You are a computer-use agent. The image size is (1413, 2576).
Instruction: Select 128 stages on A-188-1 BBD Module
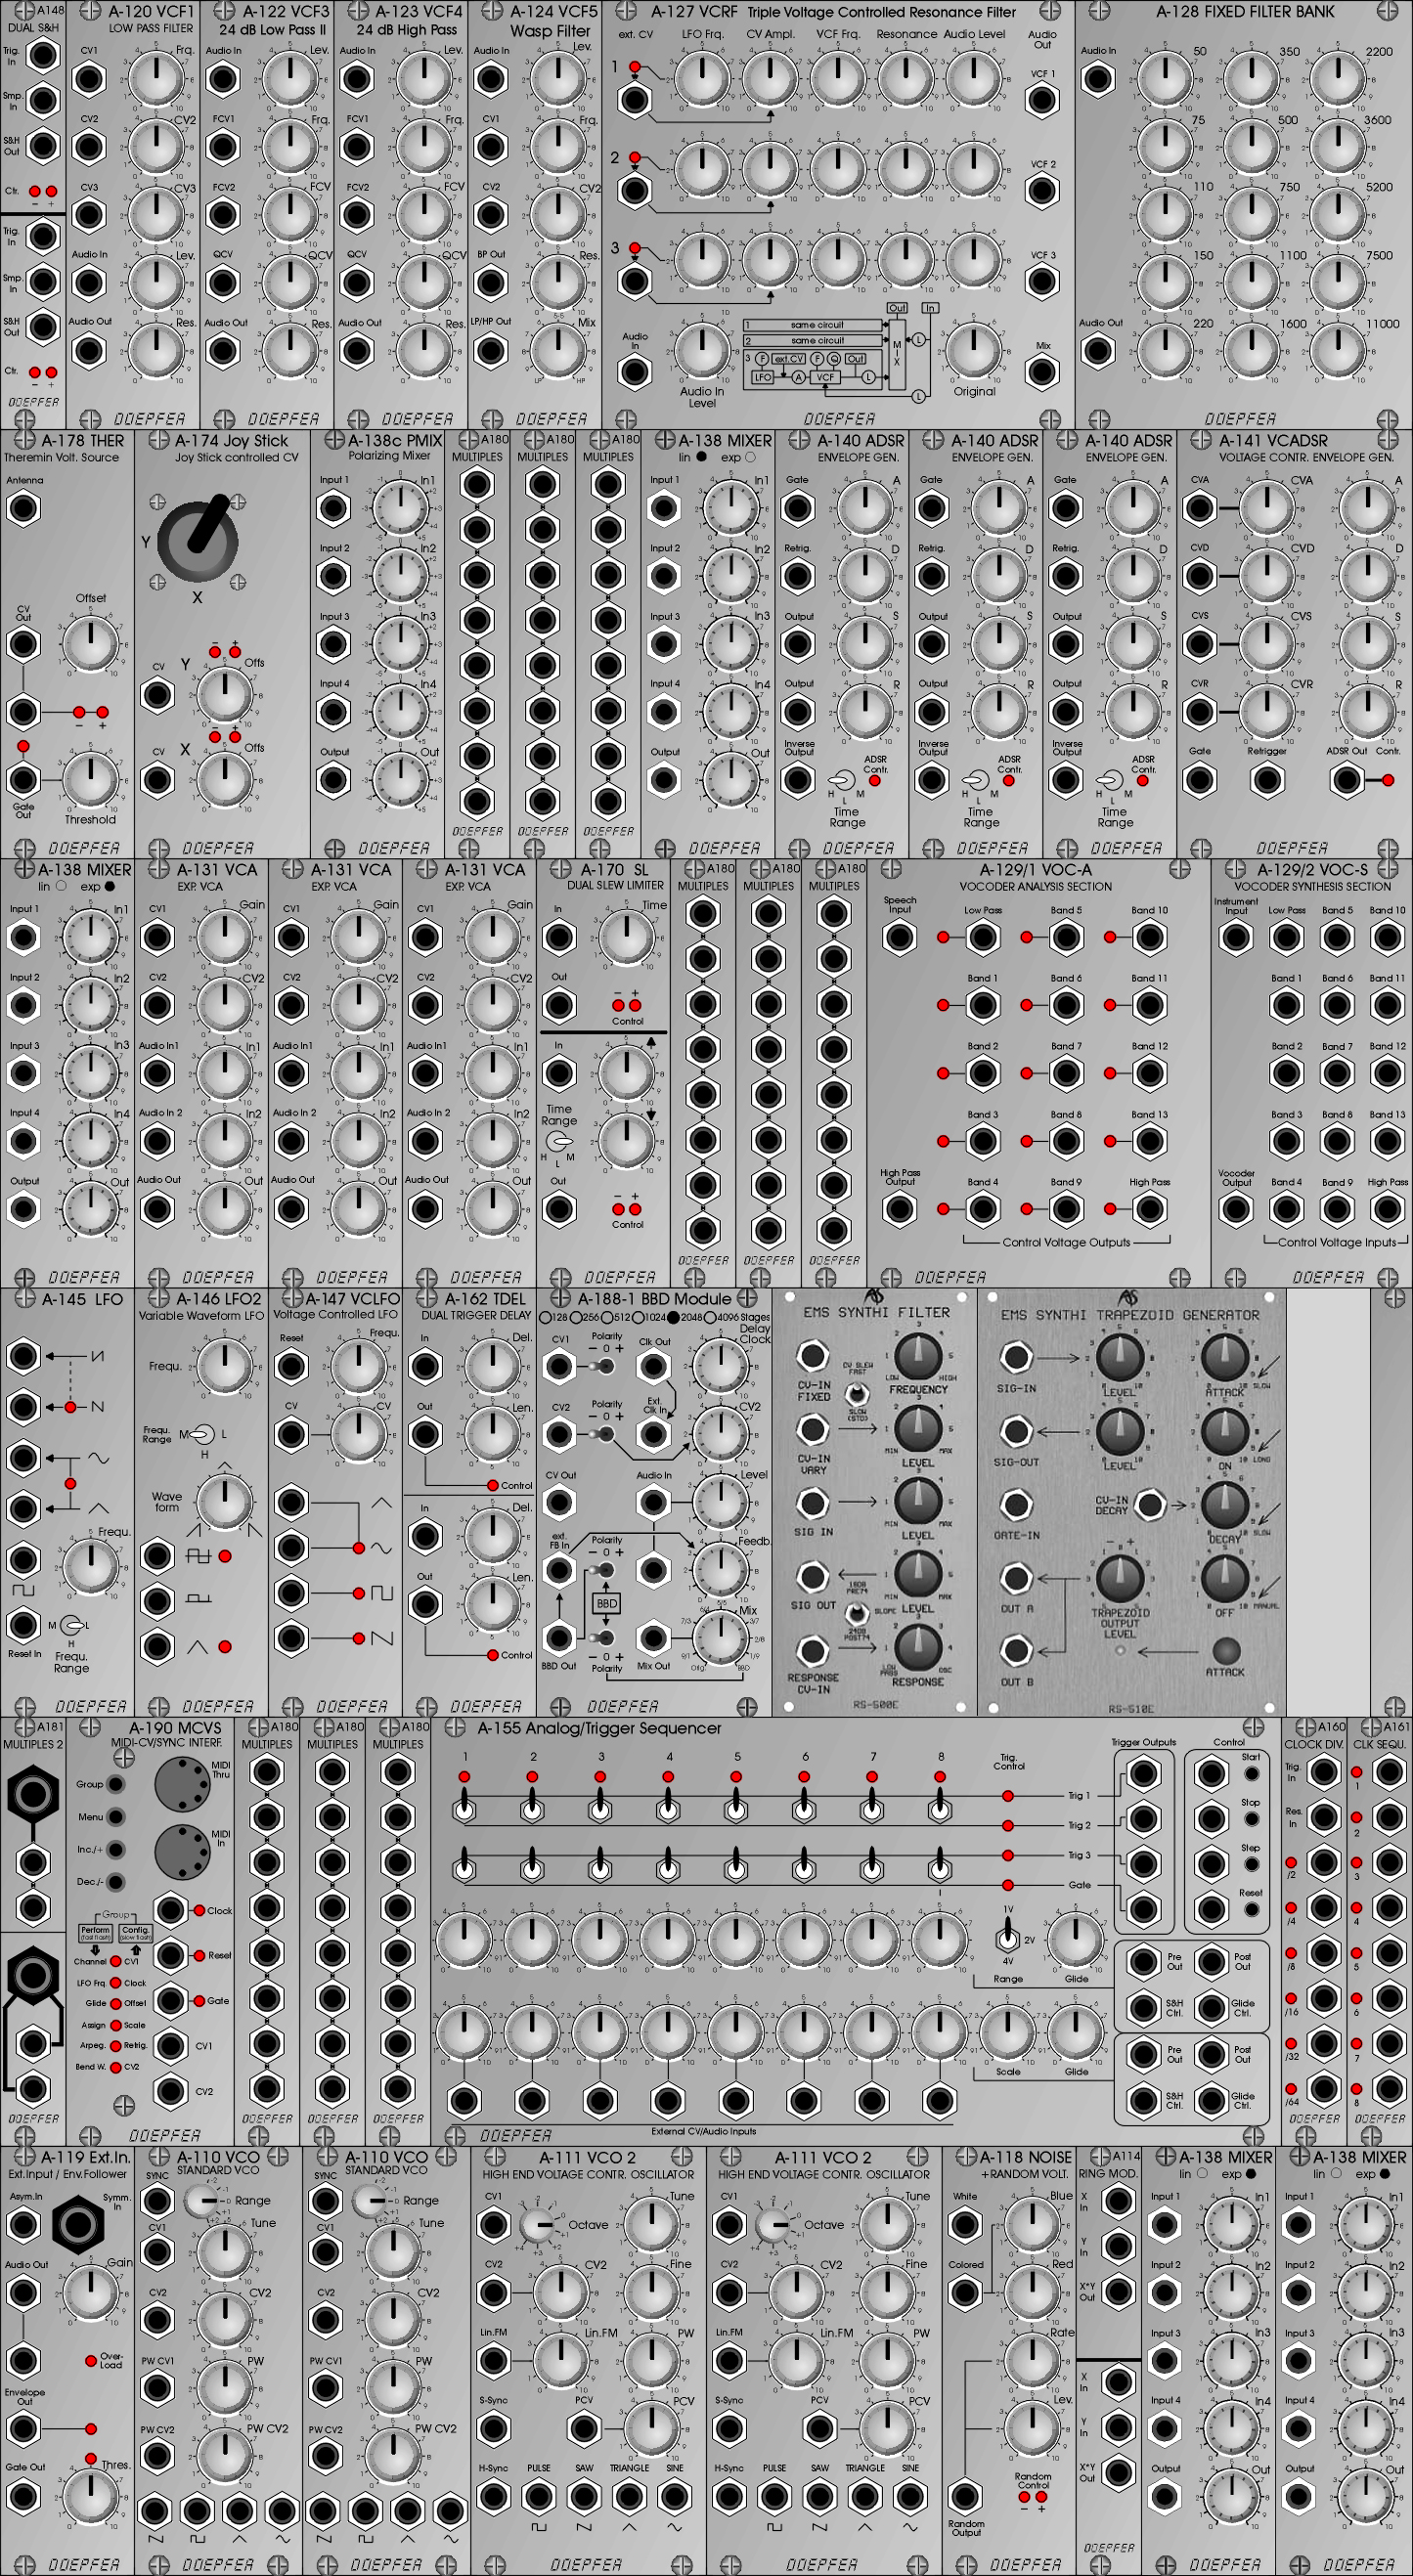546,1317
